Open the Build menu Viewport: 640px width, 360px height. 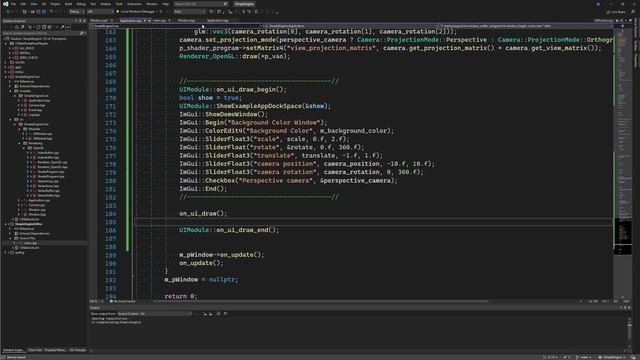68,4
